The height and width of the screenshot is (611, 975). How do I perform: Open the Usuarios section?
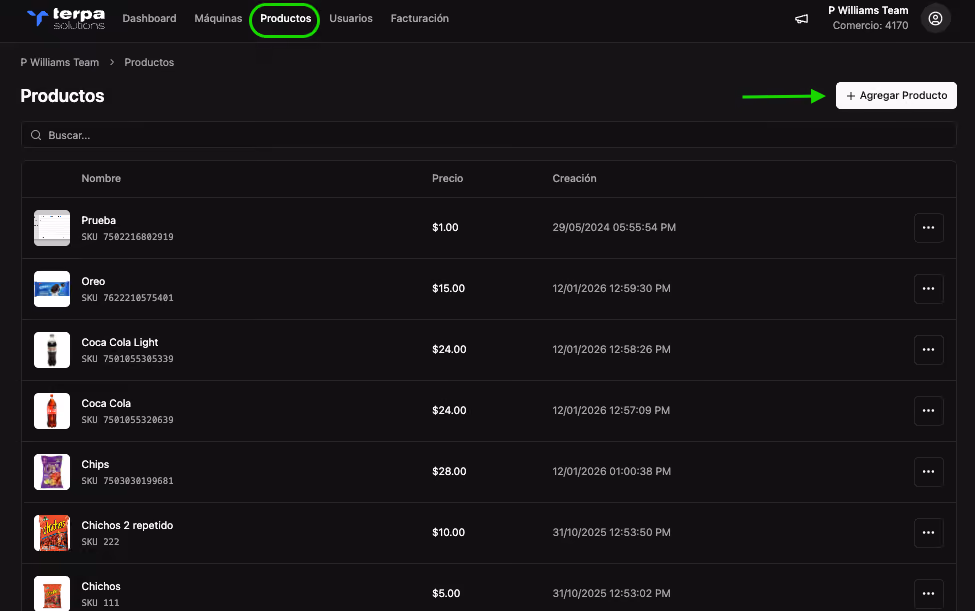[x=351, y=19]
